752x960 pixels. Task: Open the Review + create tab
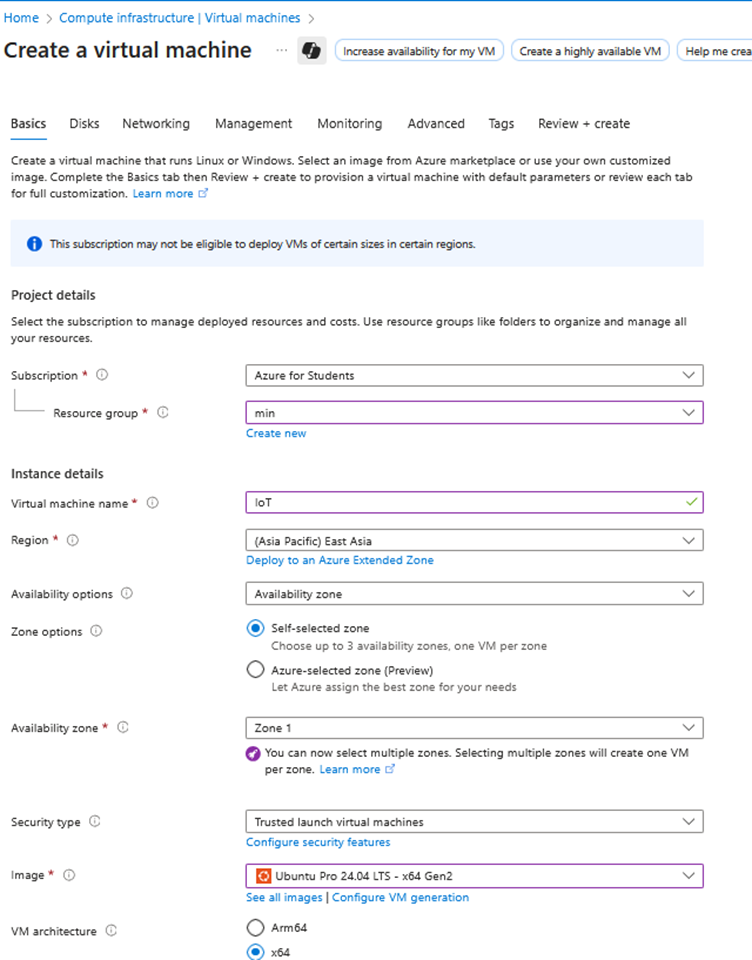[x=583, y=123]
